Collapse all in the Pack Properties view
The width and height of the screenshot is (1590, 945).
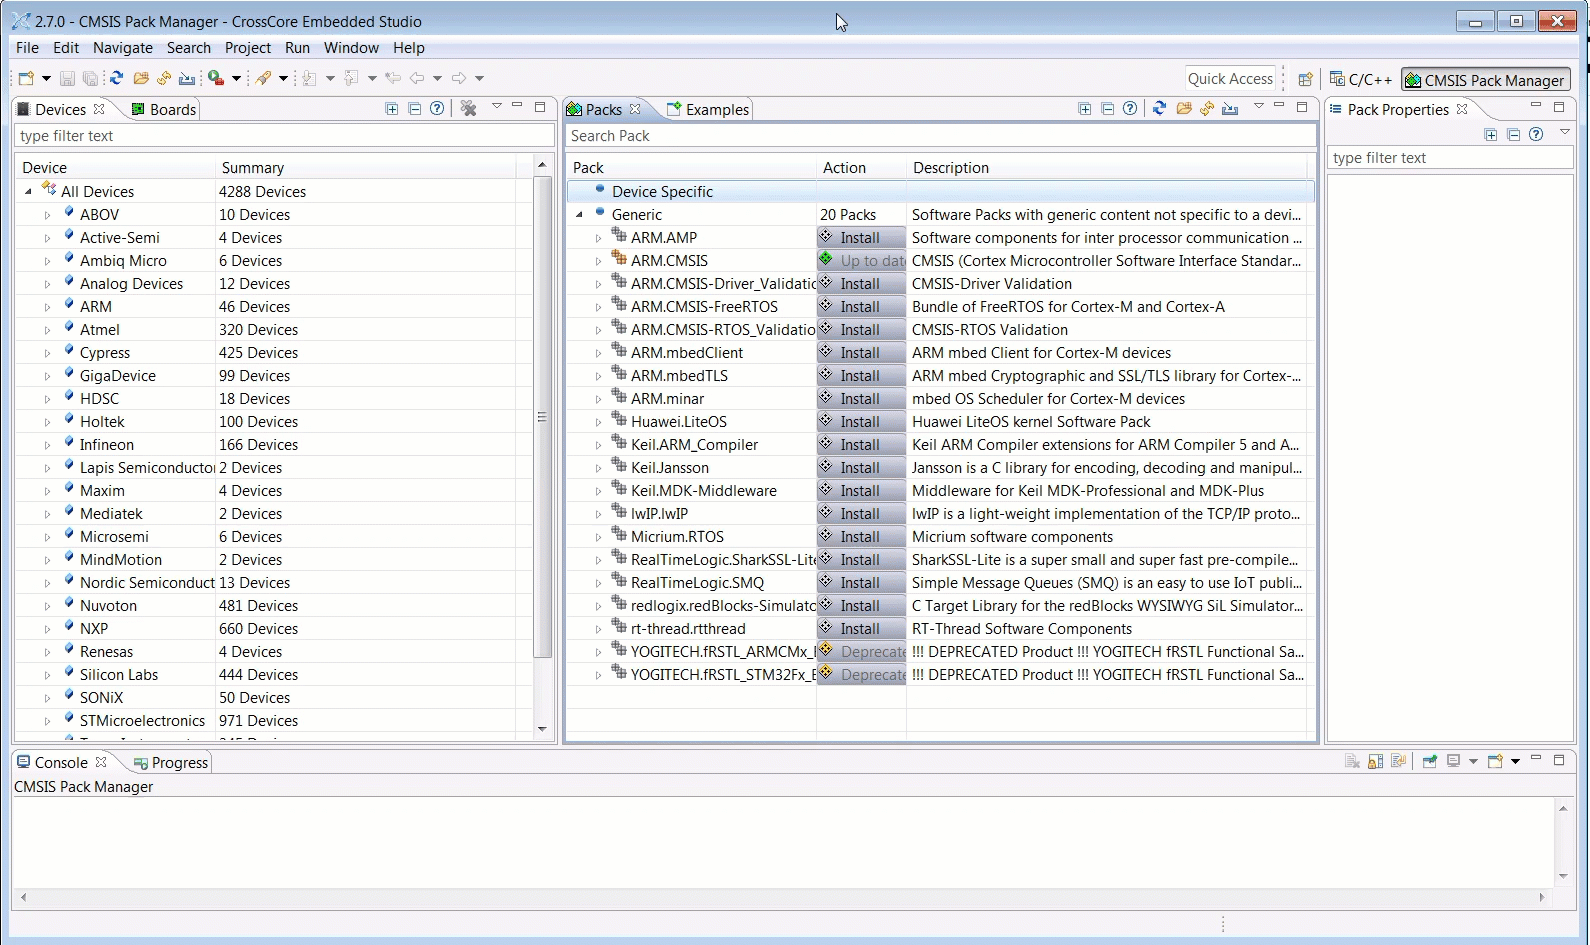tap(1513, 135)
